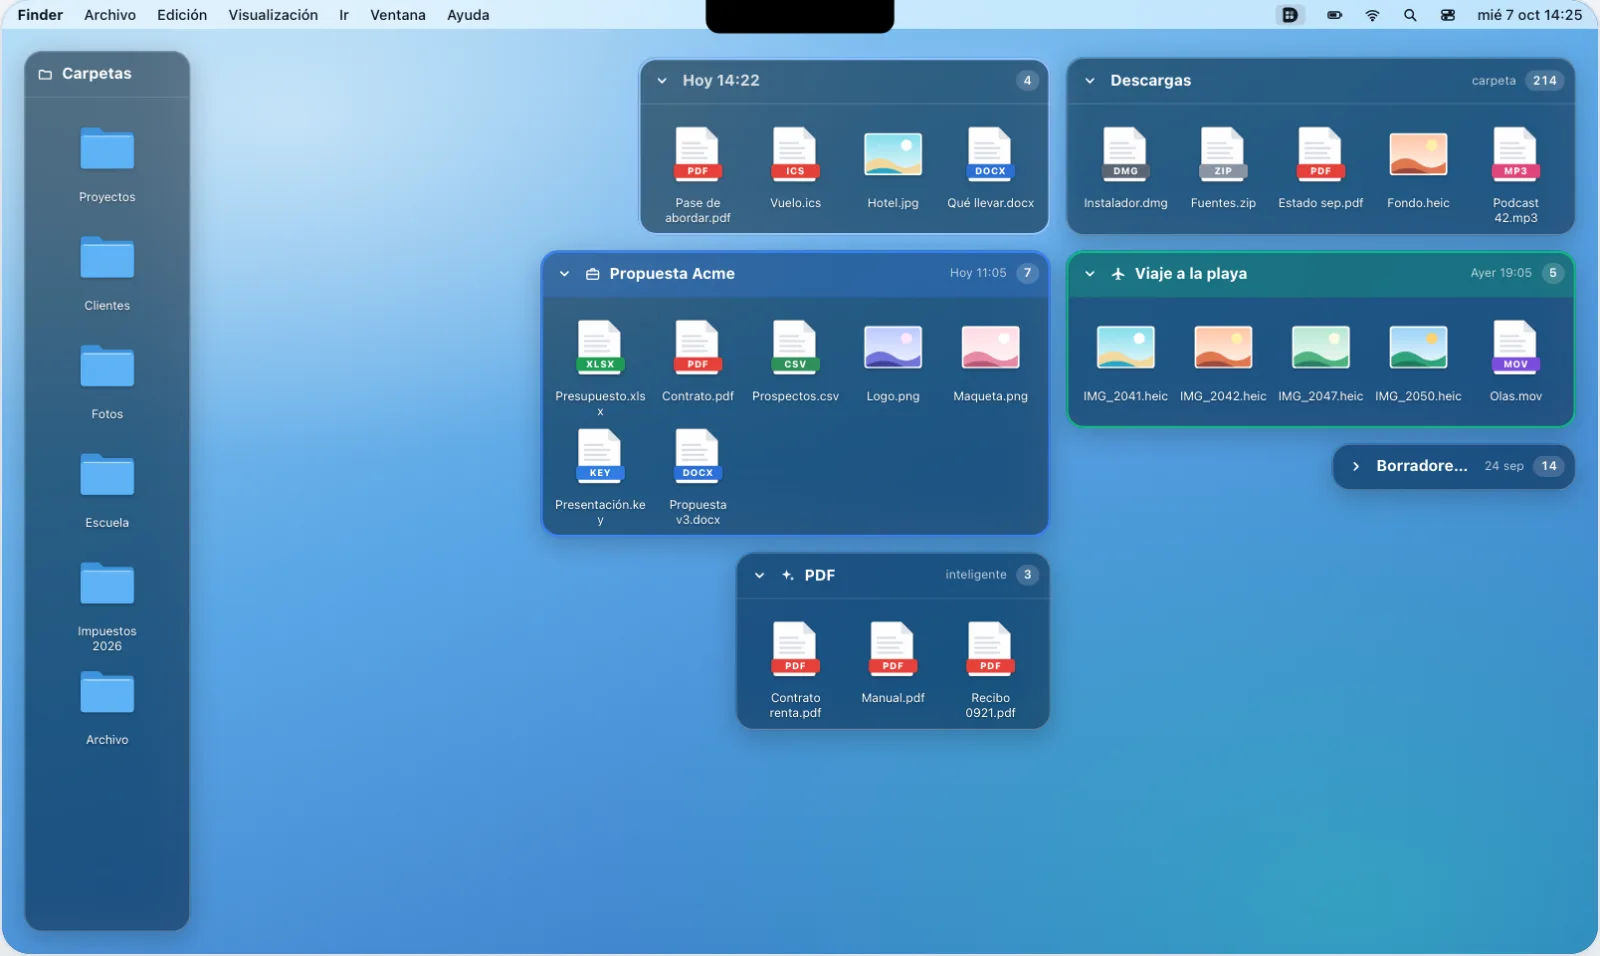Image resolution: width=1600 pixels, height=956 pixels.
Task: Click the Carpetas panel header
Action: click(x=107, y=74)
